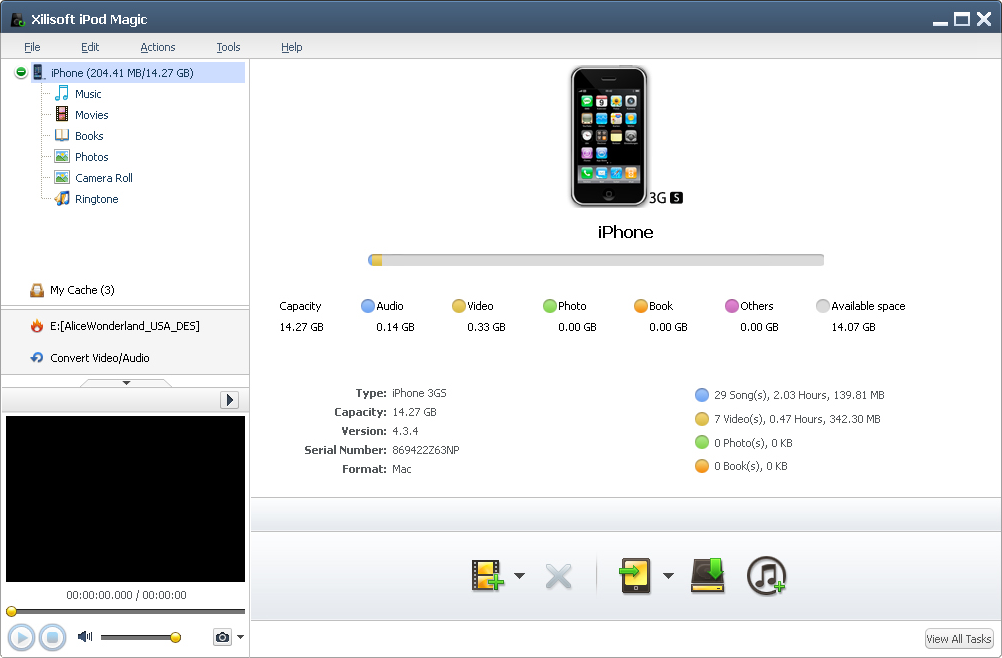Click '7 Video(s), 0.47 Hours, 342.30 MB'
The width and height of the screenshot is (1002, 658).
tap(797, 419)
